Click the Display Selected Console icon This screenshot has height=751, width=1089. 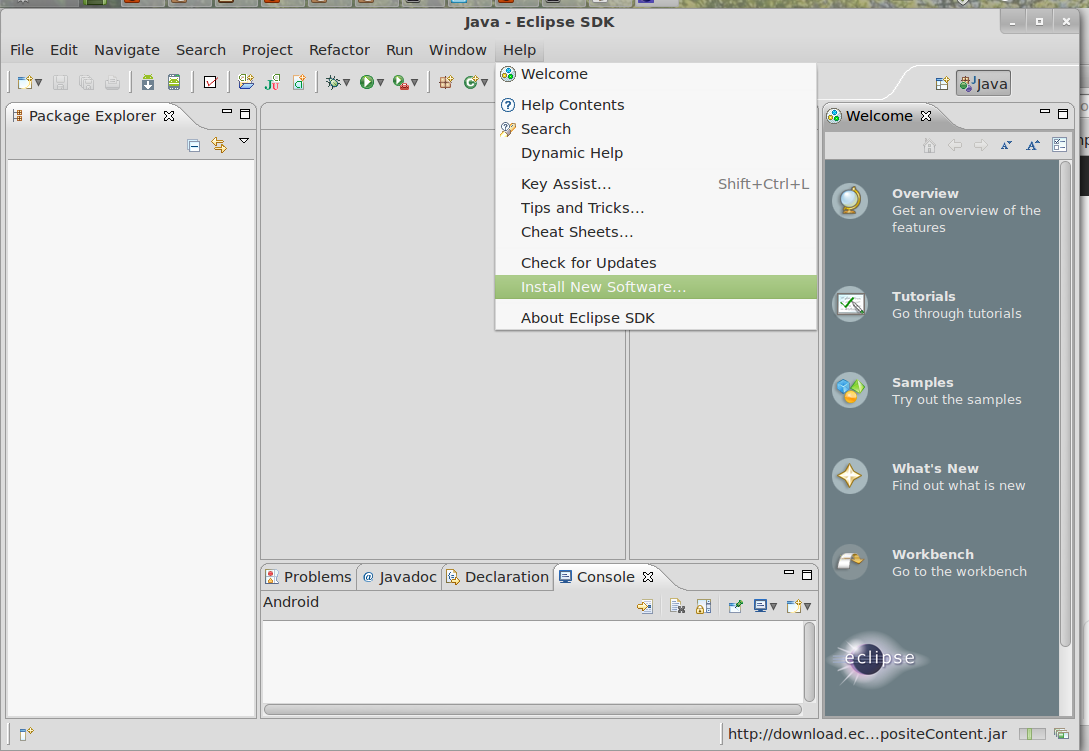pyautogui.click(x=760, y=606)
